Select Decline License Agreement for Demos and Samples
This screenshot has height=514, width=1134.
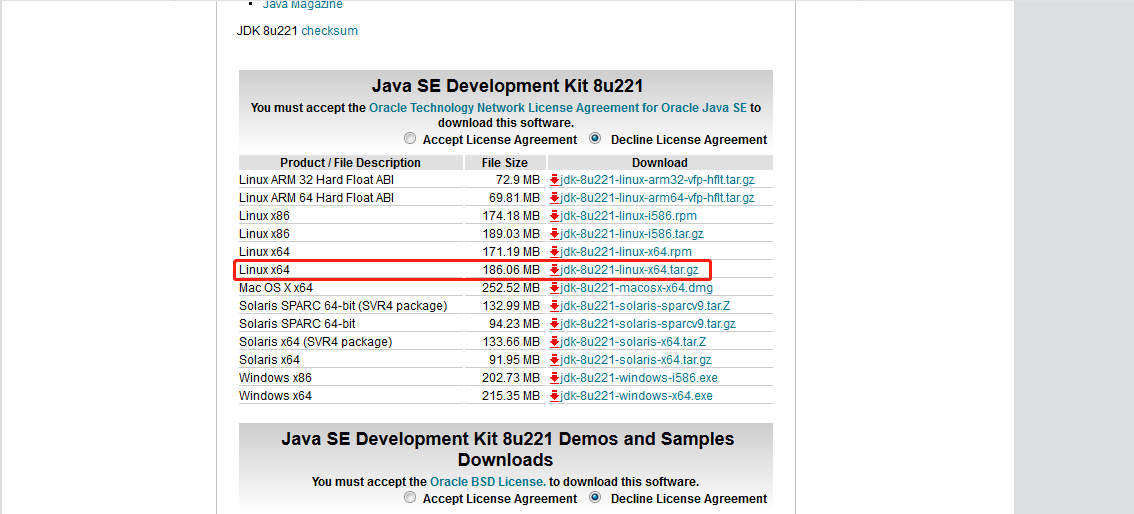(x=595, y=497)
